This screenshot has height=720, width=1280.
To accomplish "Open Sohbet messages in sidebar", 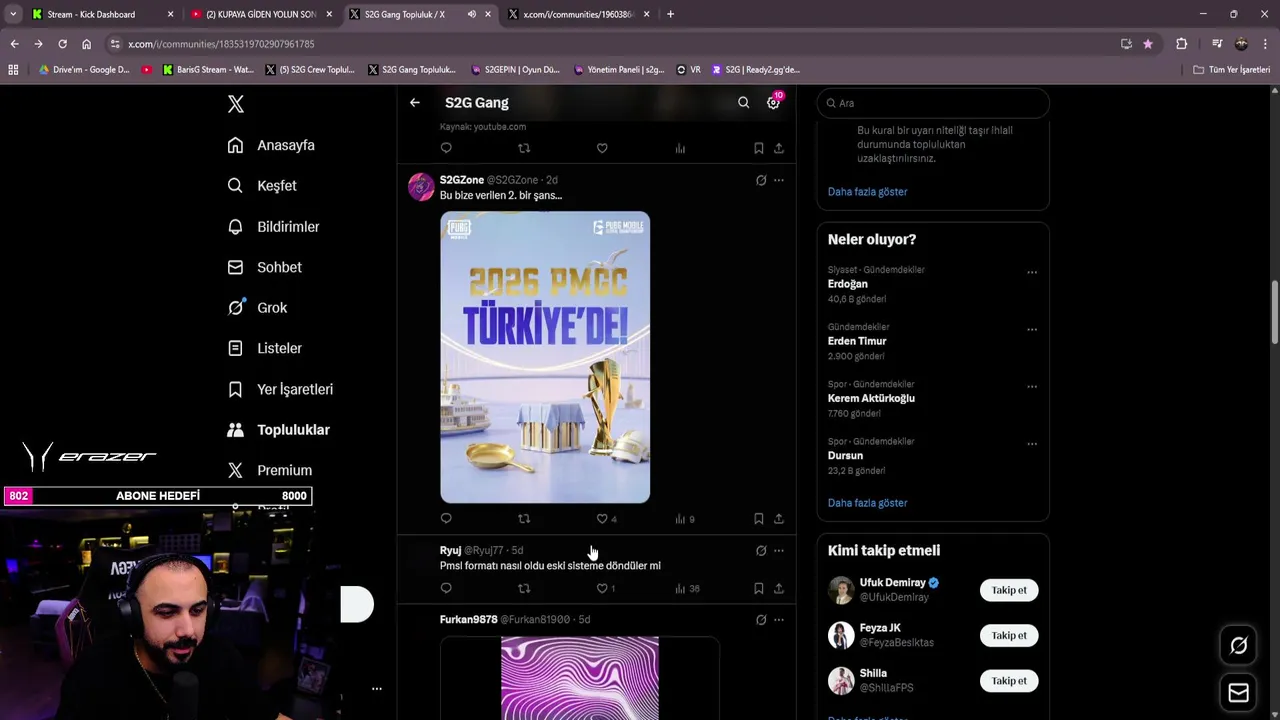I will 264,267.
